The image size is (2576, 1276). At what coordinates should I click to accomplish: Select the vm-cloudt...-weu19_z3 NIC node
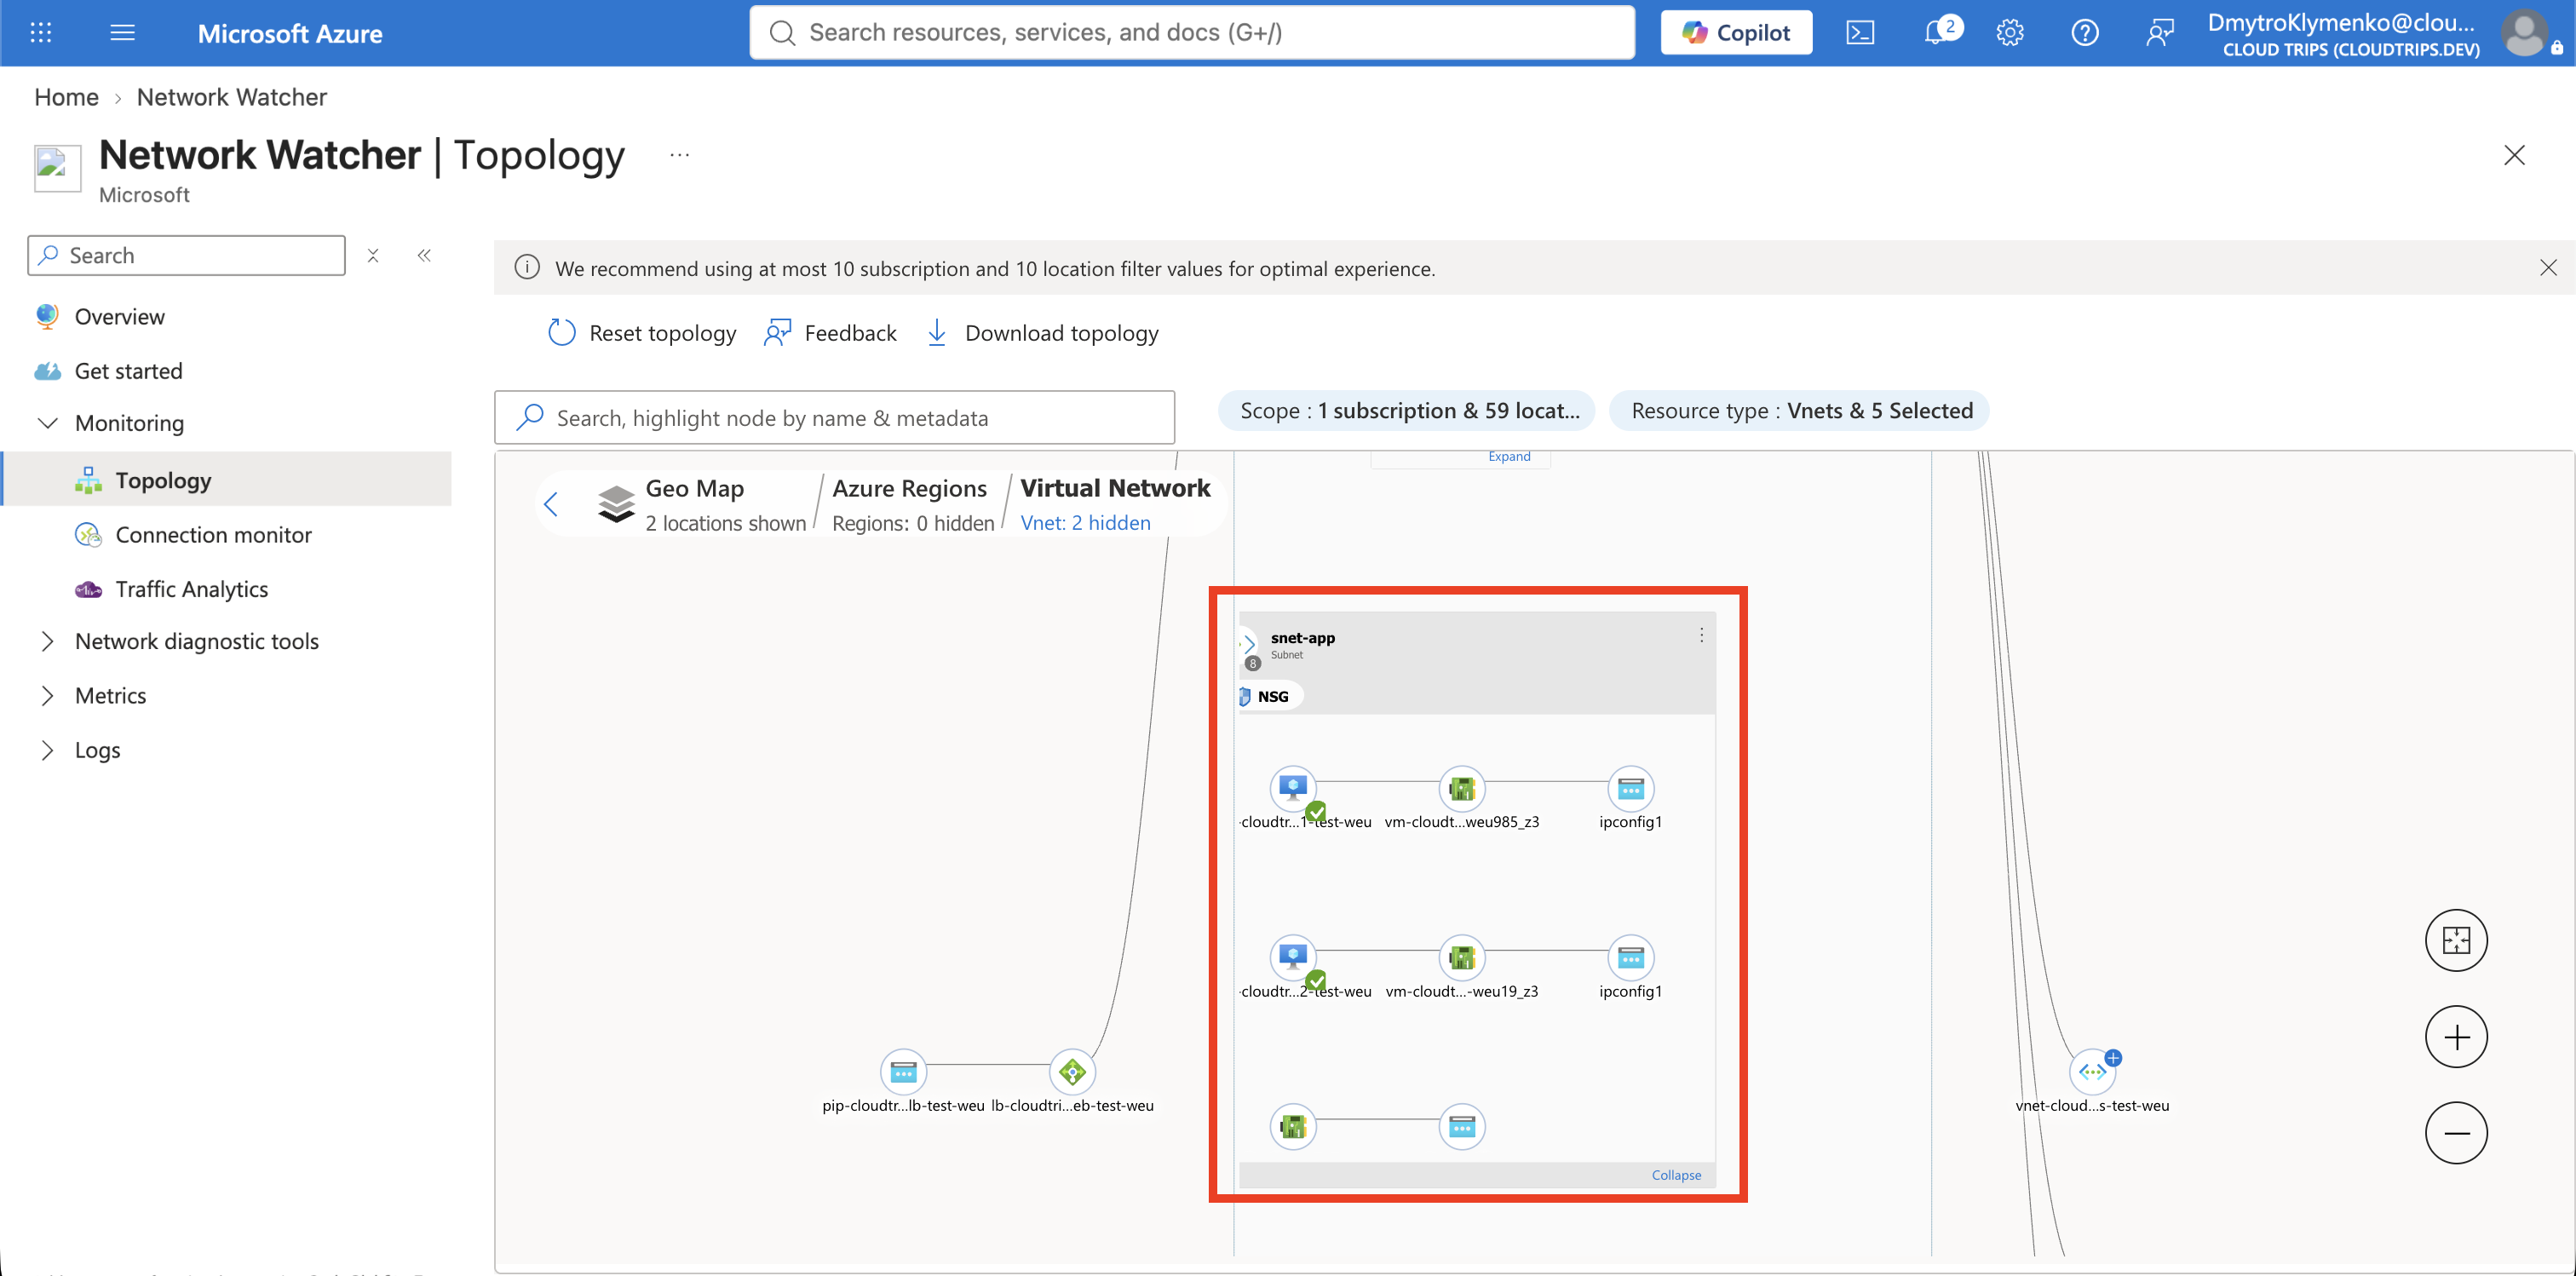tap(1462, 958)
